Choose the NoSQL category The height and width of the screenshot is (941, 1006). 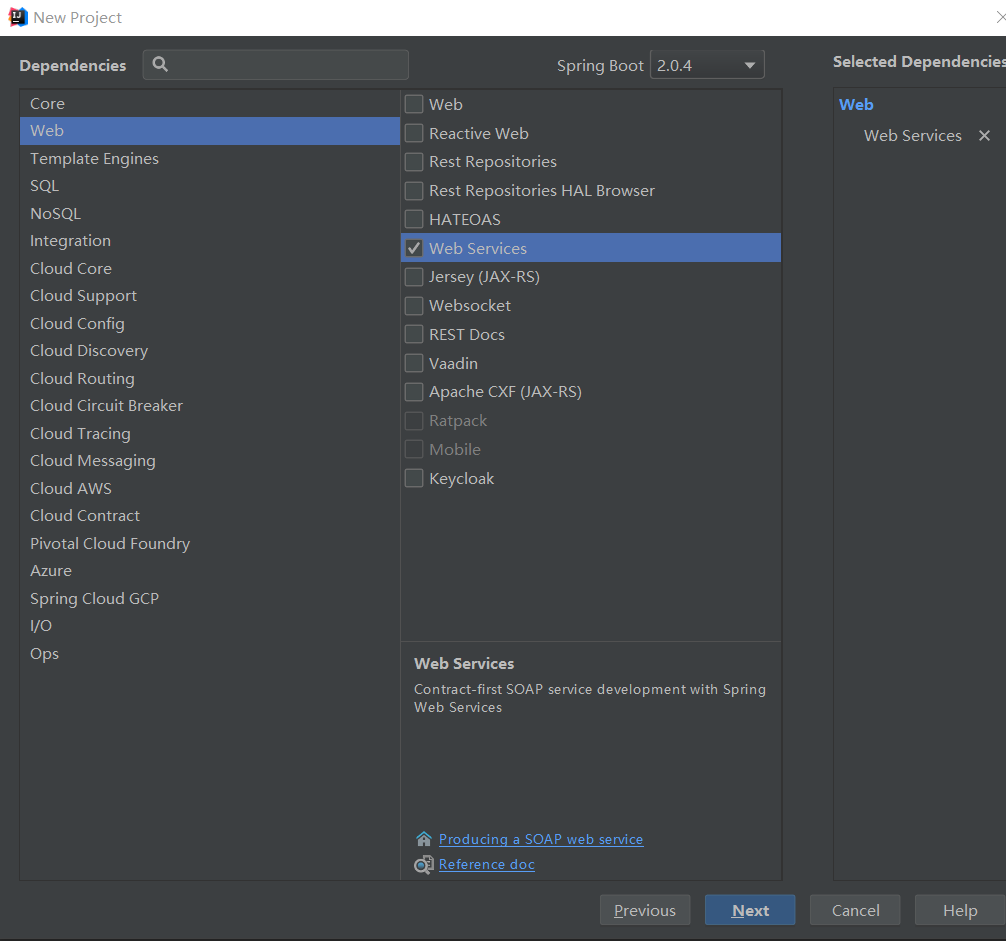210,214
